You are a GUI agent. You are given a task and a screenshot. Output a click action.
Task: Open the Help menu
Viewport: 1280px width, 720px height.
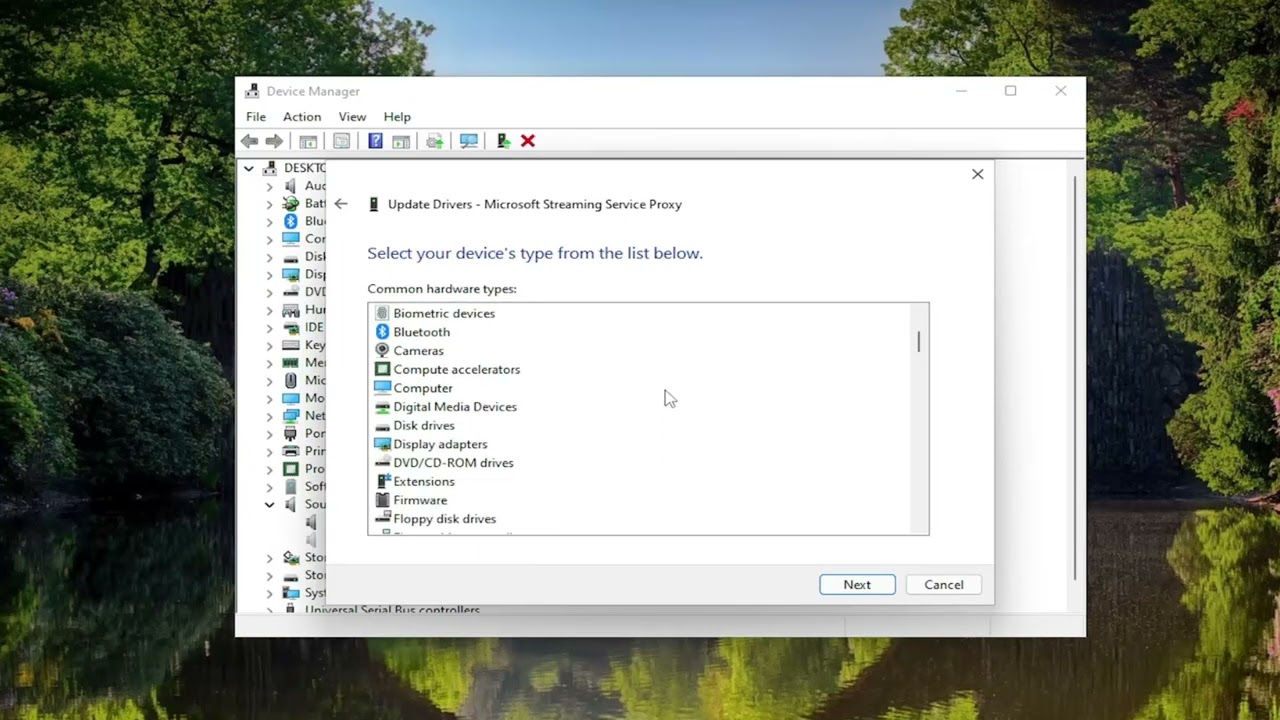(x=397, y=117)
